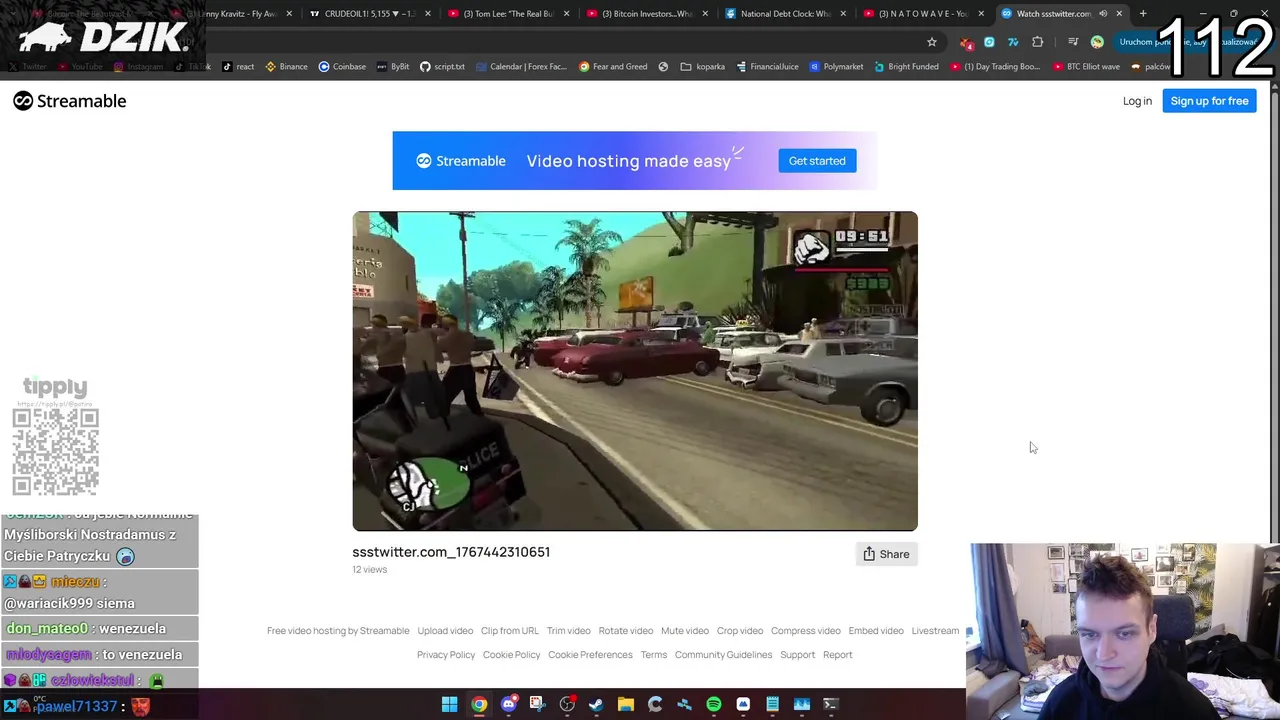
Task: Open Binance bookmark
Action: tap(286, 66)
